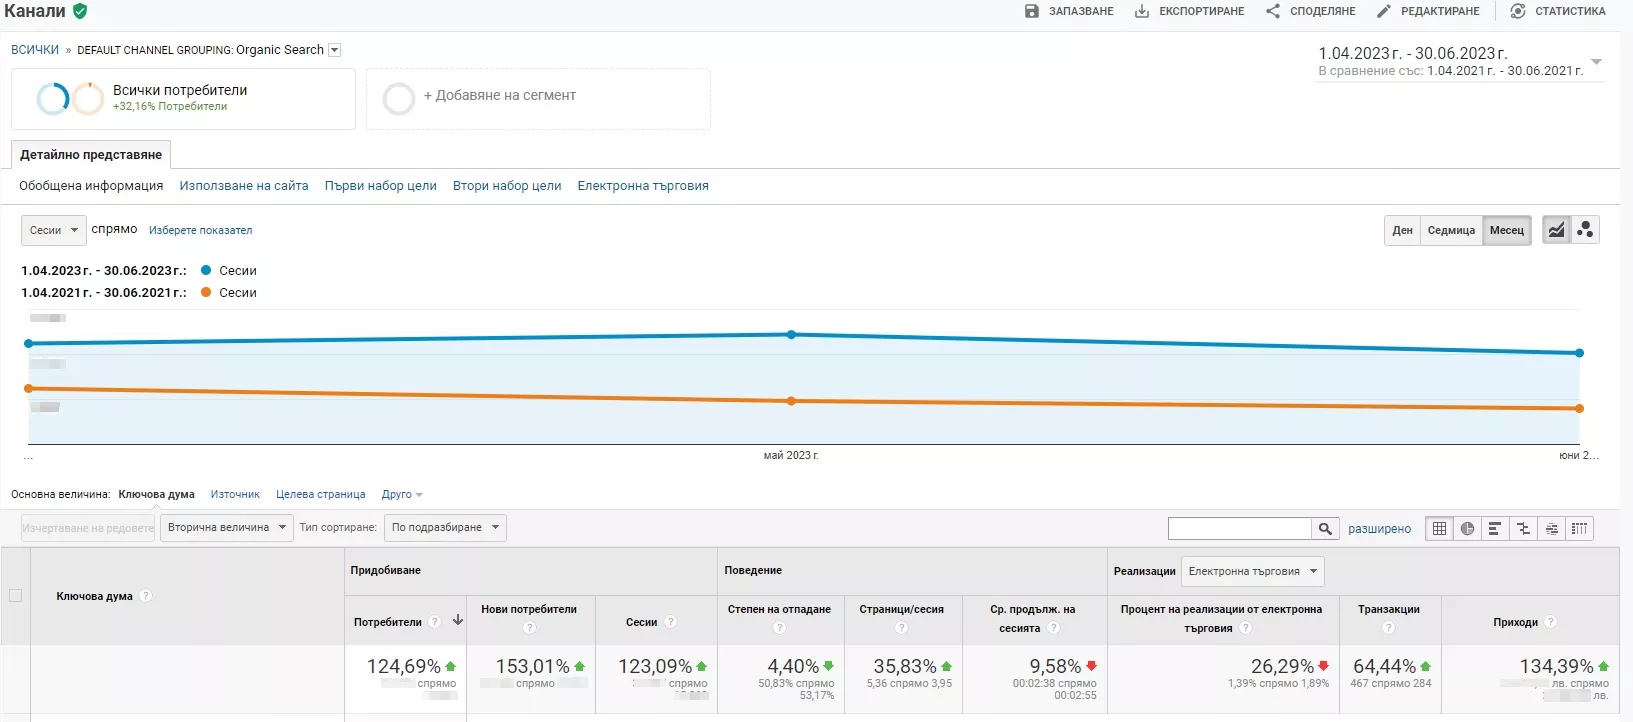Click the blue line point at май 2023
The height and width of the screenshot is (722, 1633).
tap(791, 335)
